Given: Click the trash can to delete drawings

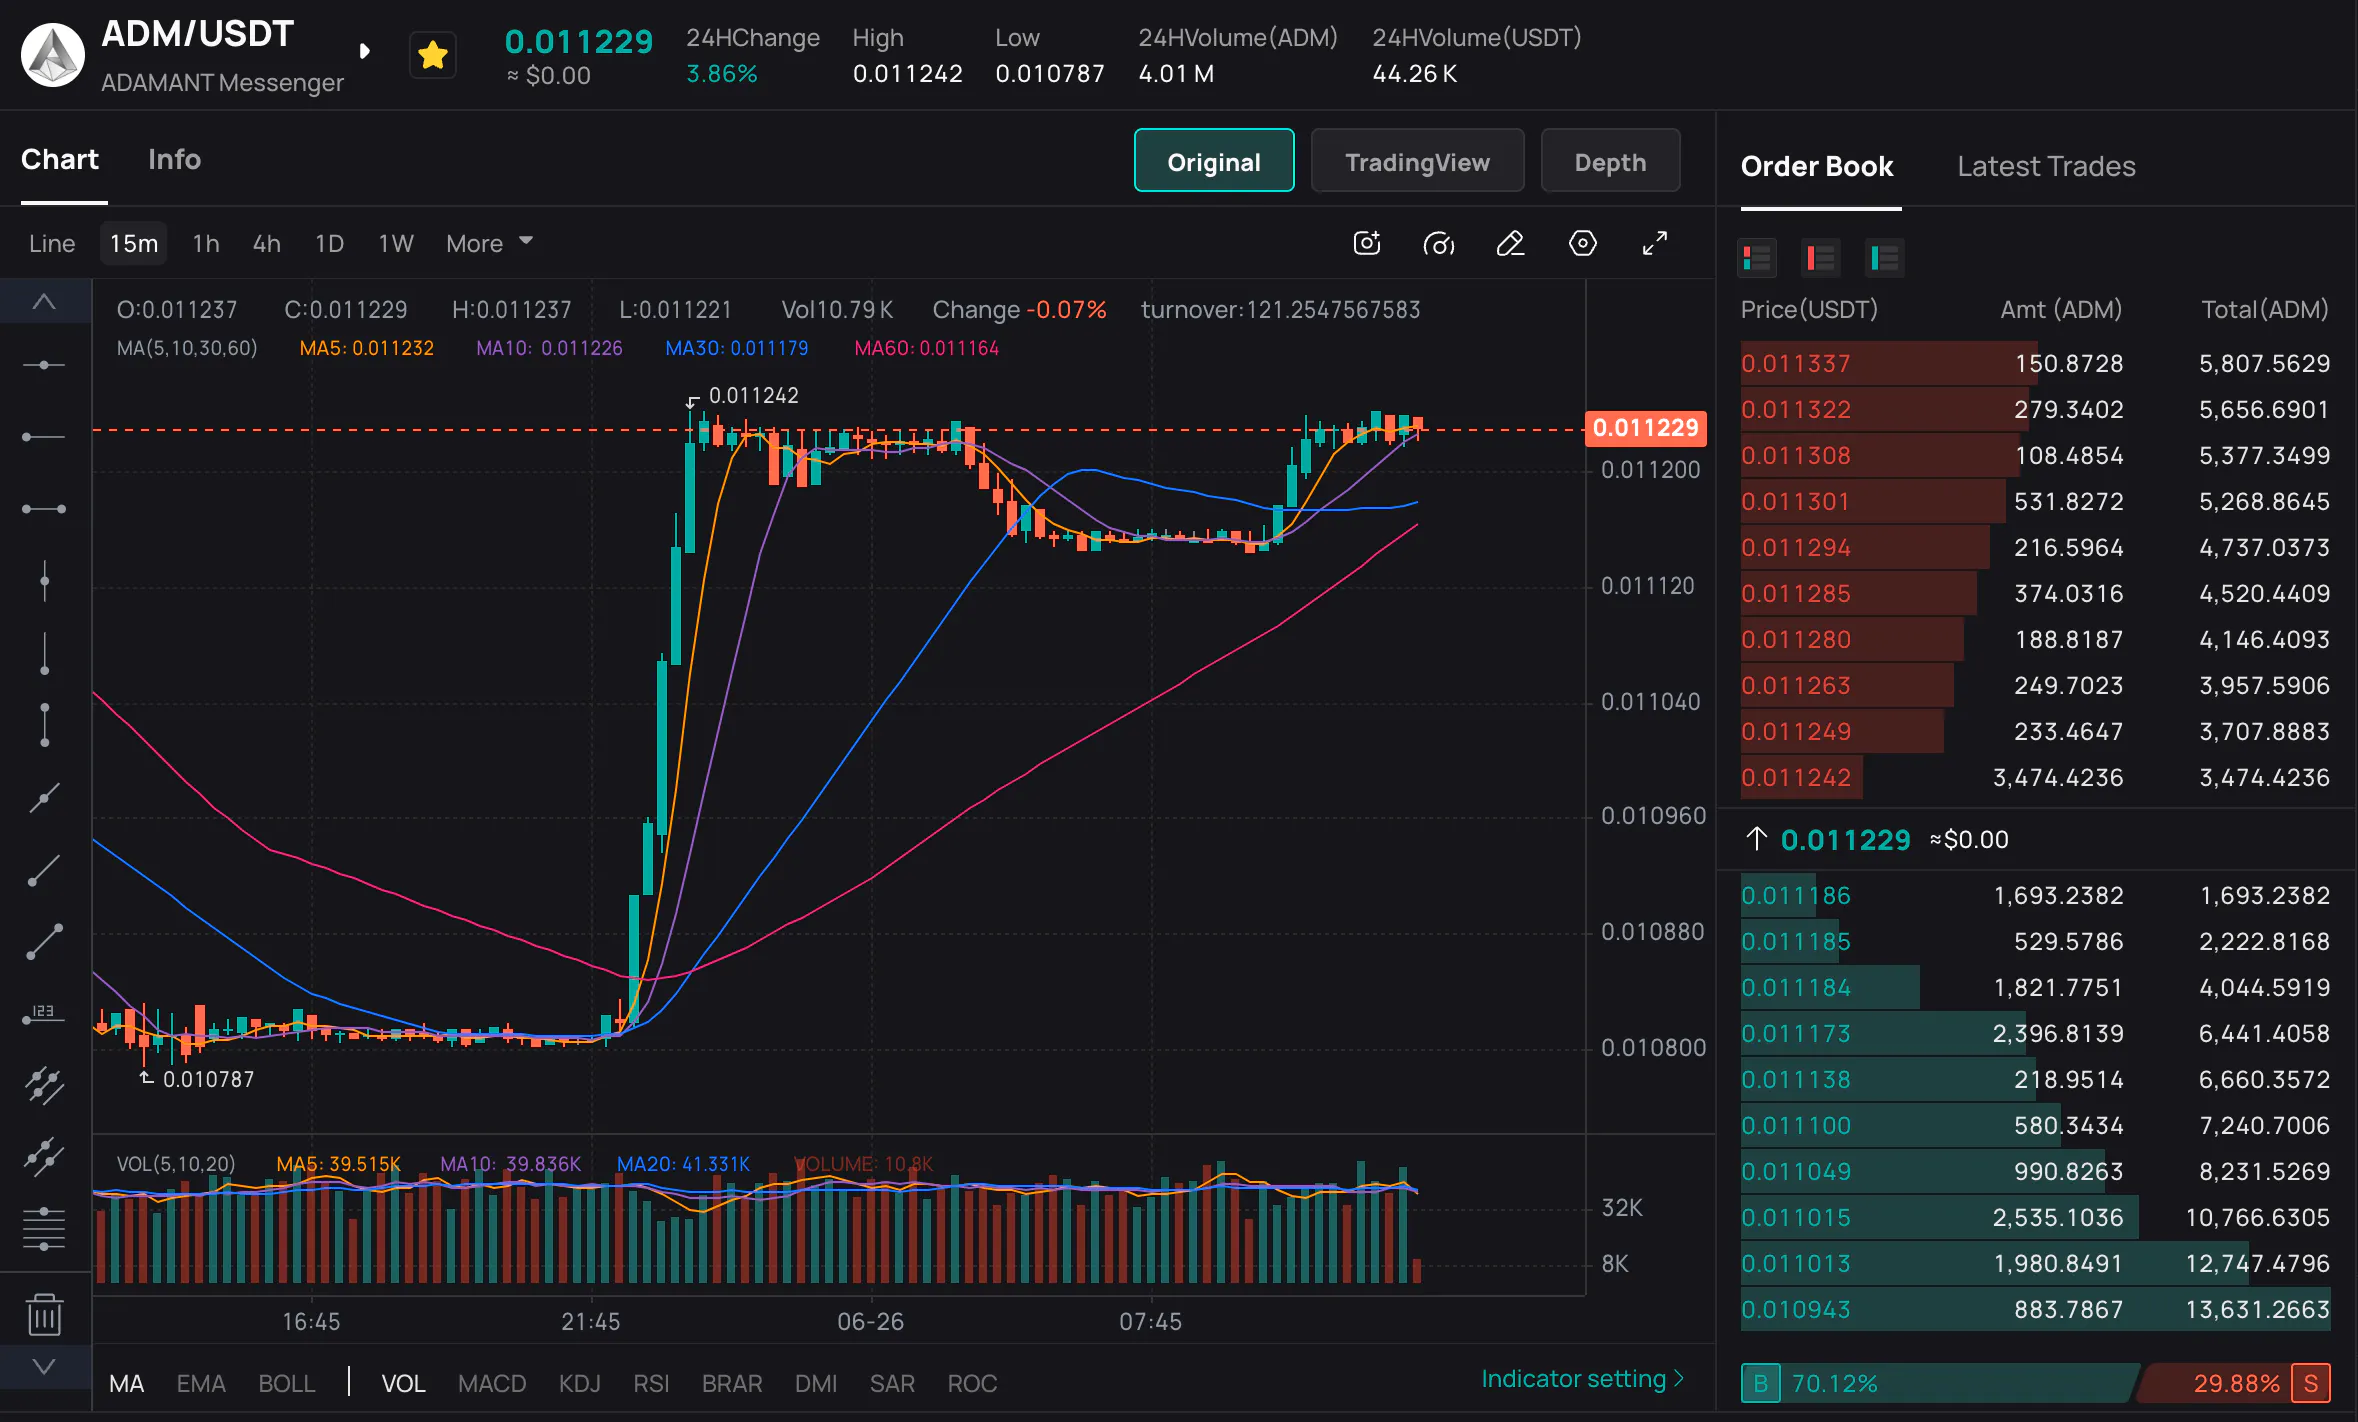Looking at the screenshot, I should (44, 1315).
